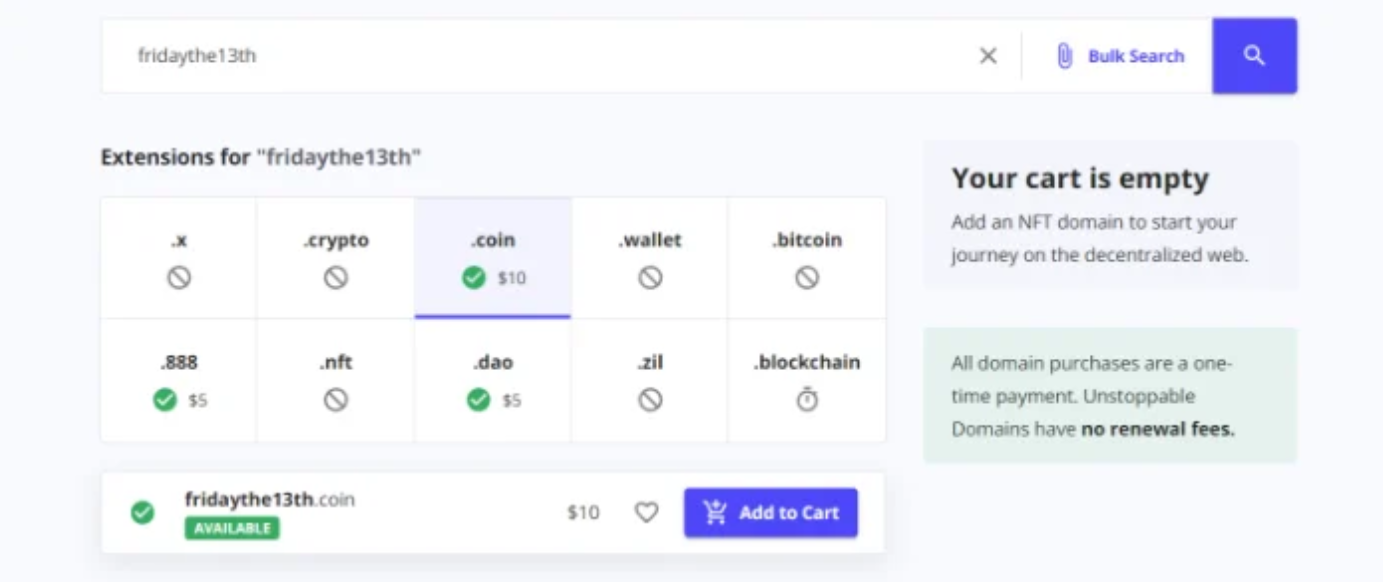Pick the .bitcoin extension tile

click(x=807, y=258)
